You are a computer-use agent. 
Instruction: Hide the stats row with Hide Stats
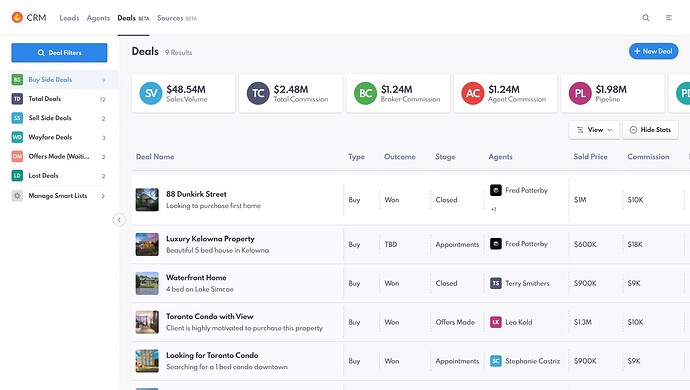(650, 130)
